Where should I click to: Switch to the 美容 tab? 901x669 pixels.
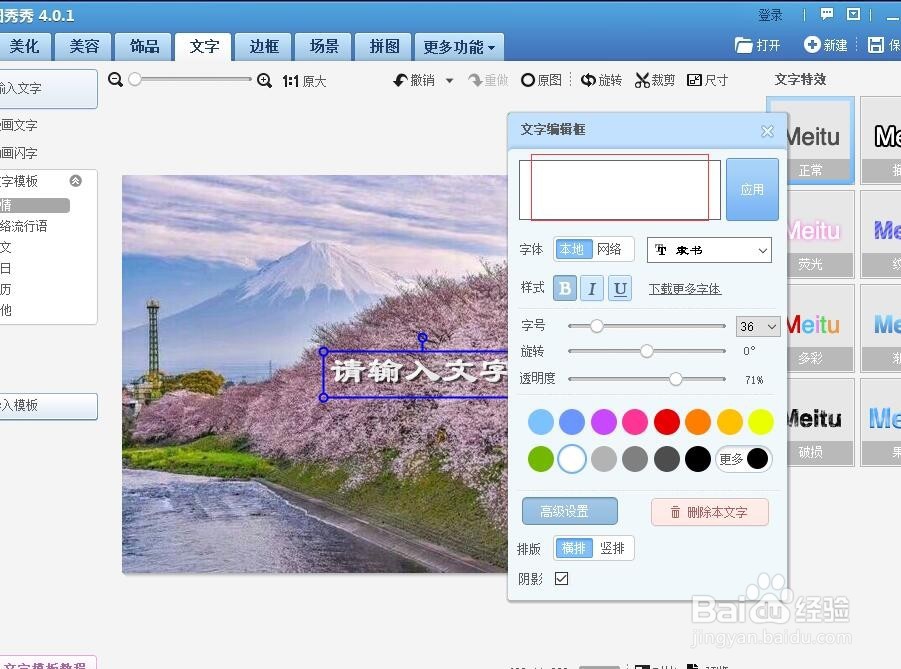pyautogui.click(x=83, y=46)
